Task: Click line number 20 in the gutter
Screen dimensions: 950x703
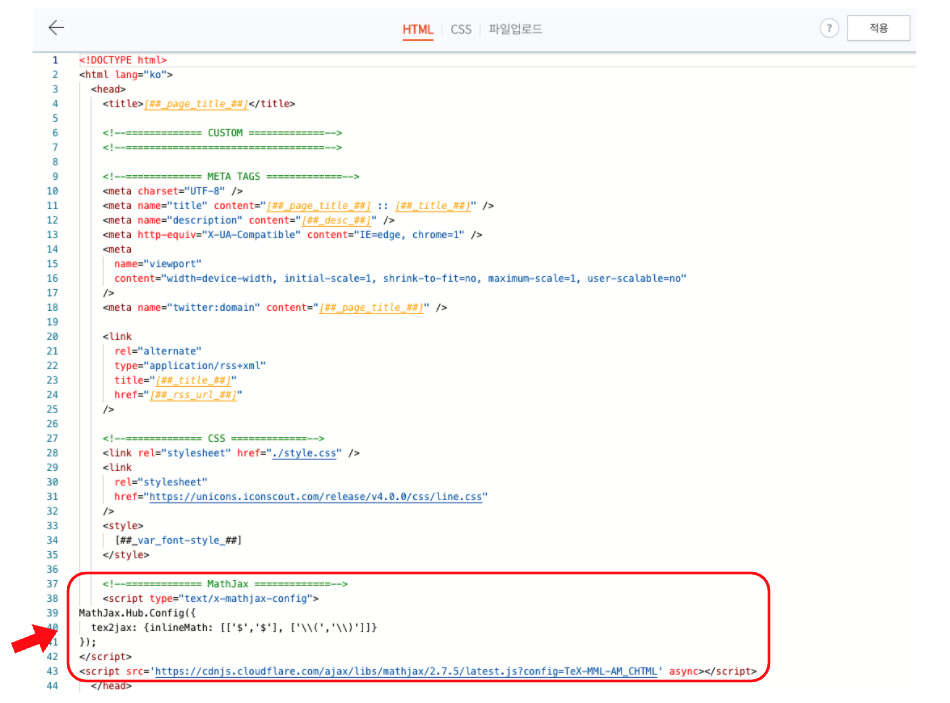Action: click(x=53, y=336)
